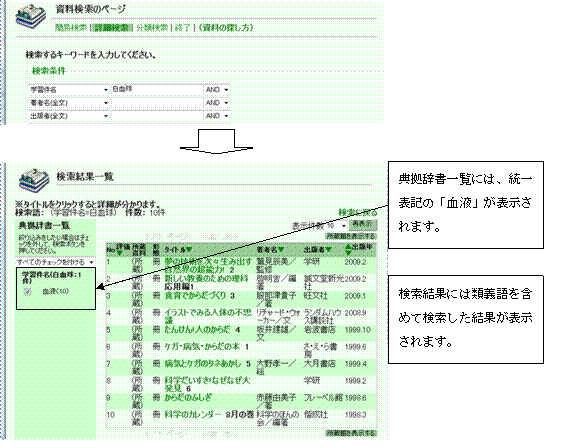Click the 再表示 button
The height and width of the screenshot is (448, 567).
(363, 225)
